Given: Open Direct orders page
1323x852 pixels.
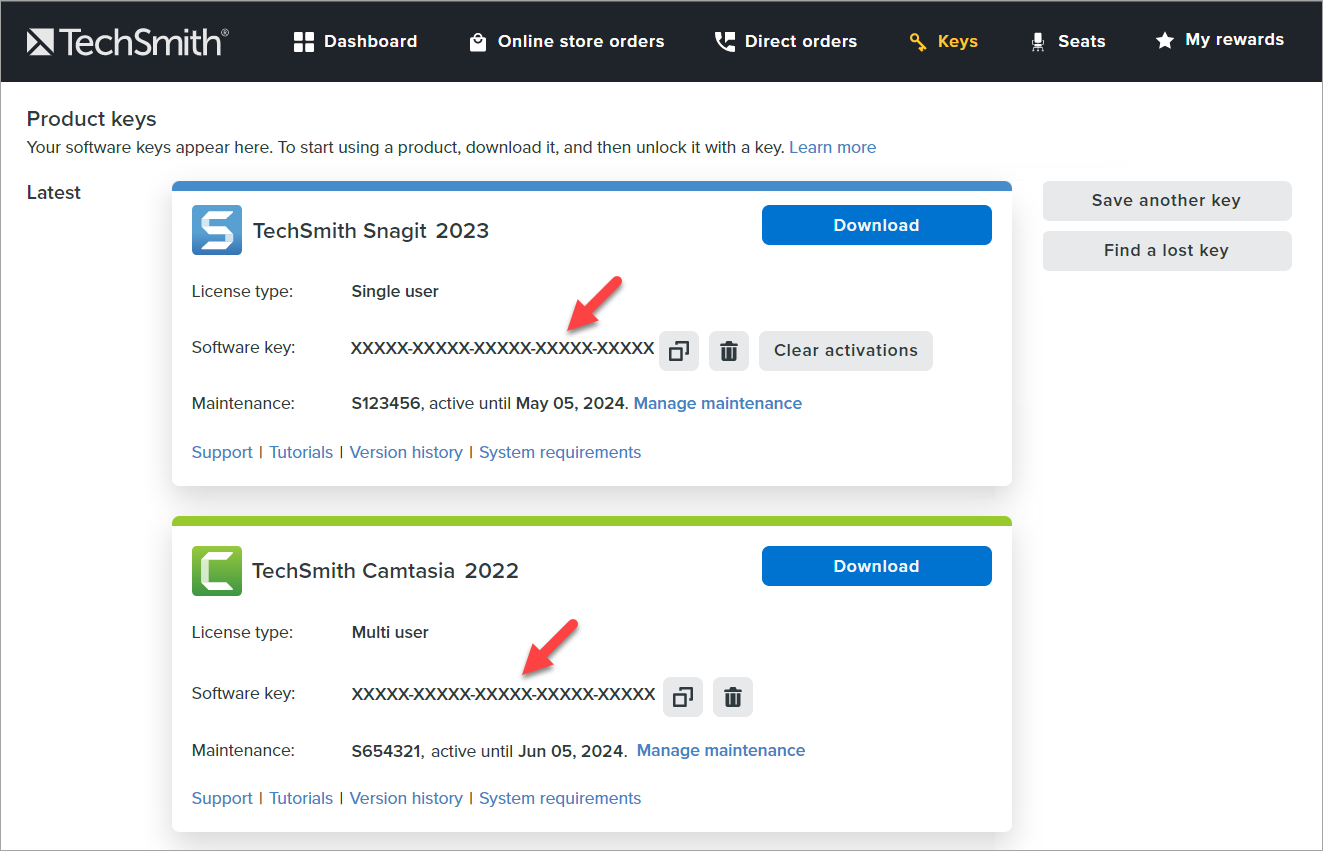Looking at the screenshot, I should pyautogui.click(x=785, y=41).
